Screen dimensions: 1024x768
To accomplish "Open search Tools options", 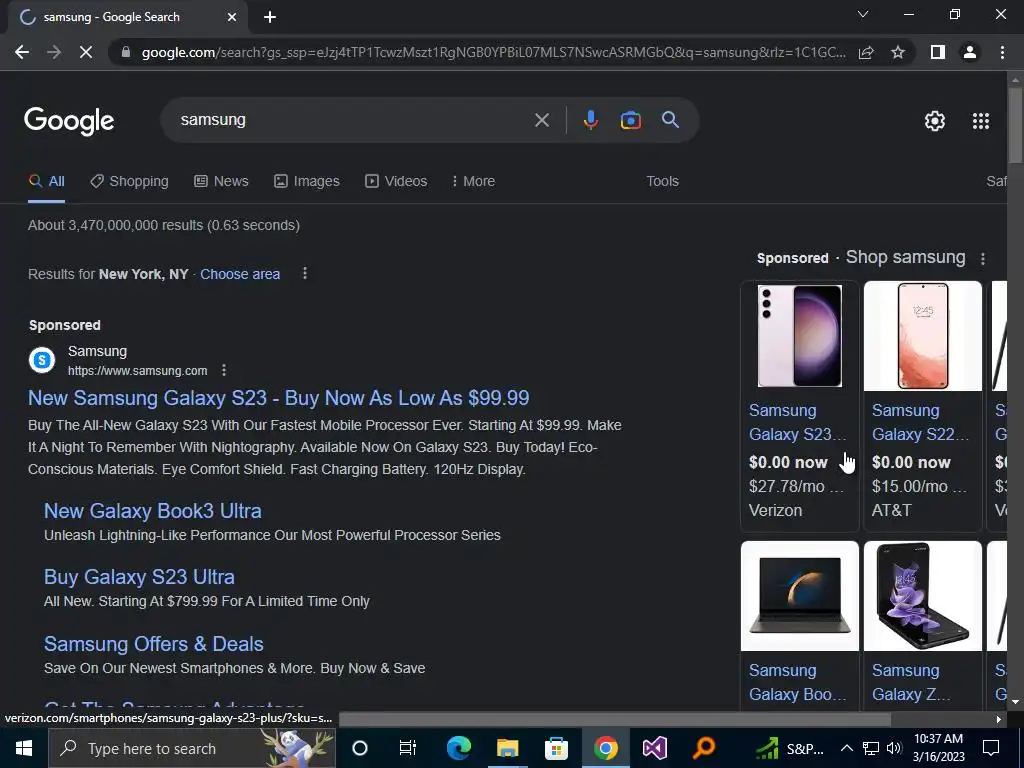I will (x=662, y=181).
